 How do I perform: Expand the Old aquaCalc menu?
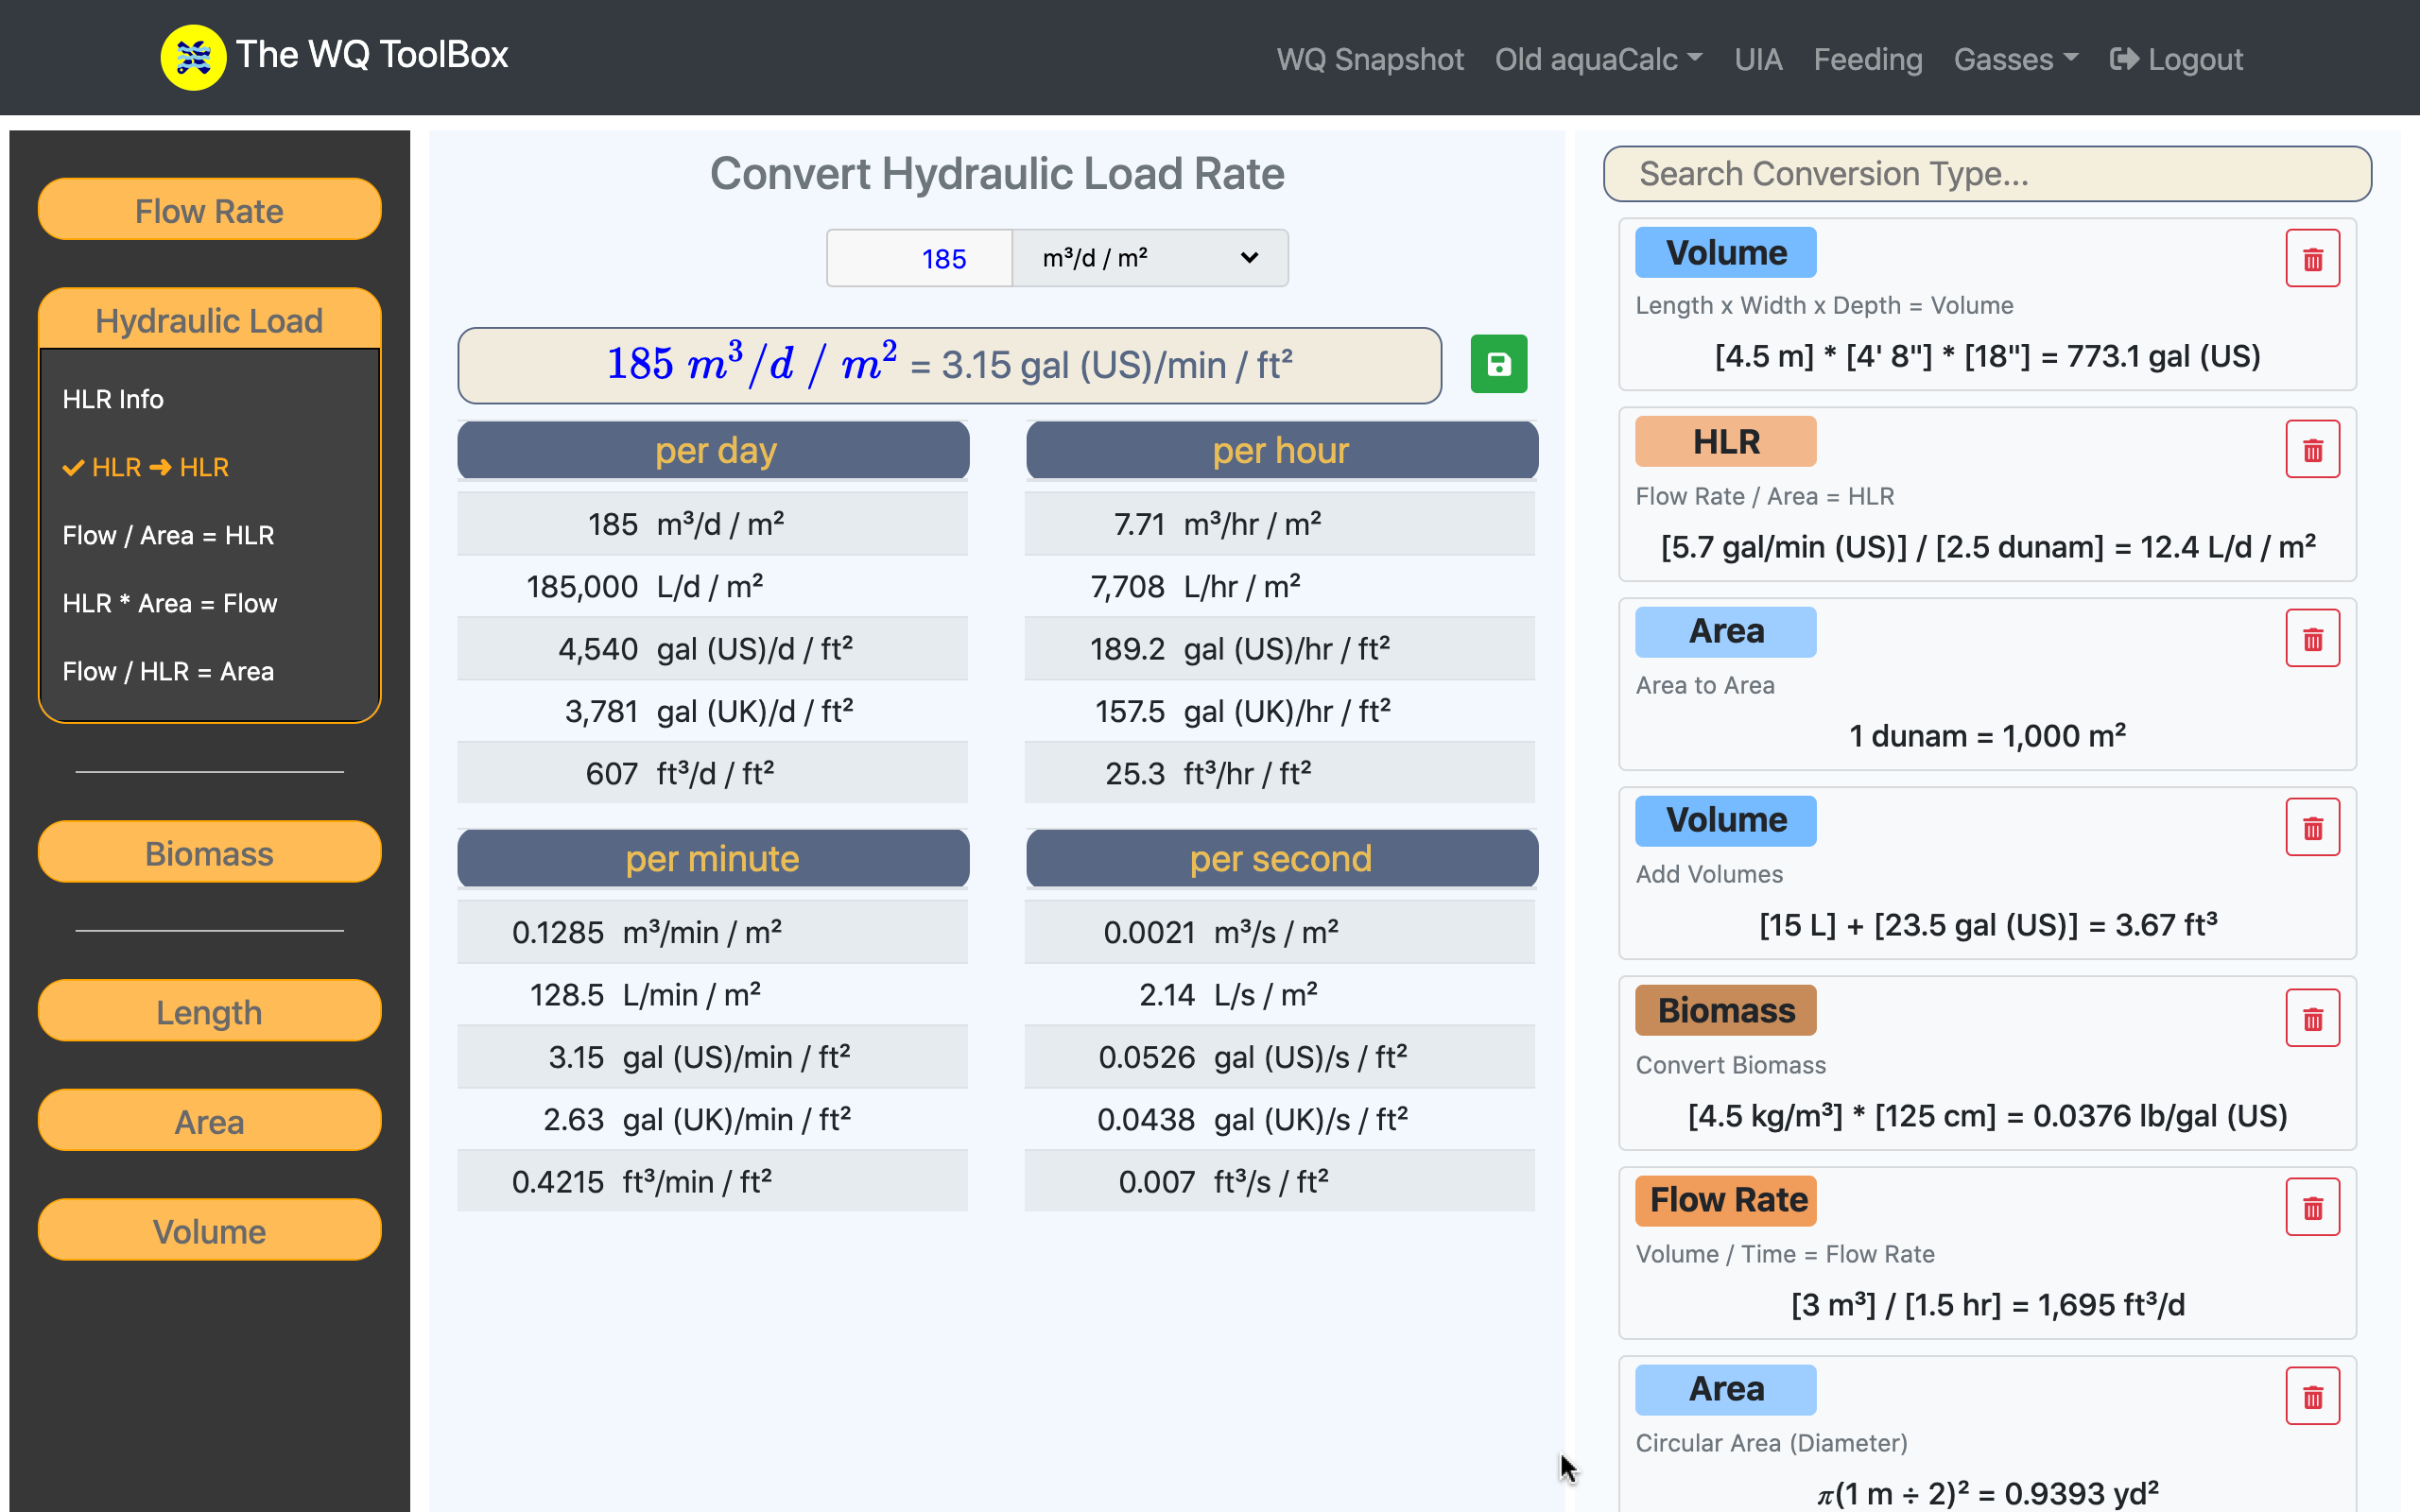1597,59
